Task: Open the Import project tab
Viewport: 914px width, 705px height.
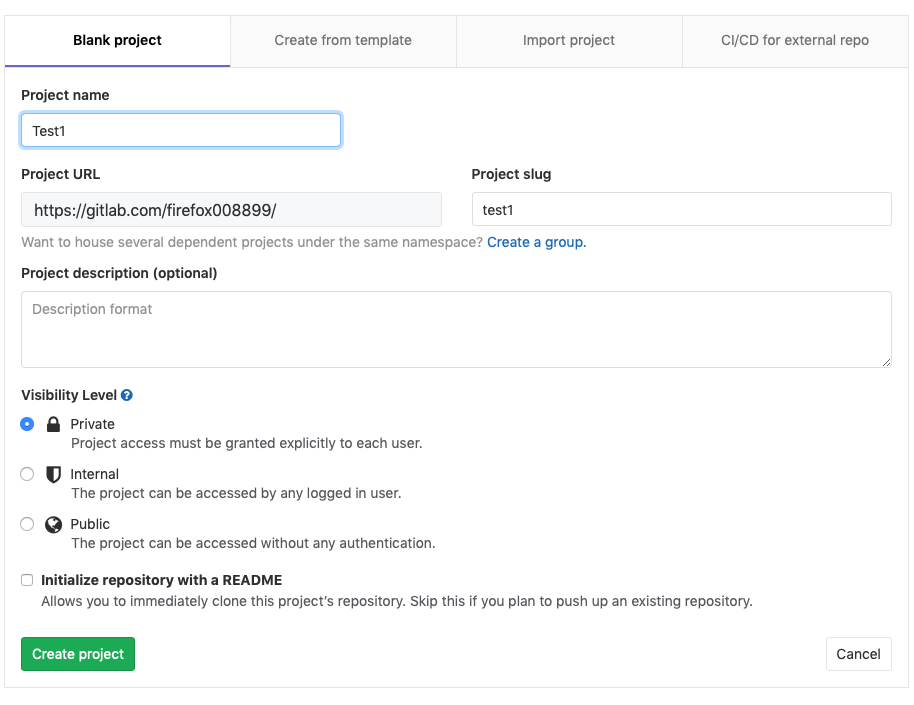Action: [x=569, y=41]
